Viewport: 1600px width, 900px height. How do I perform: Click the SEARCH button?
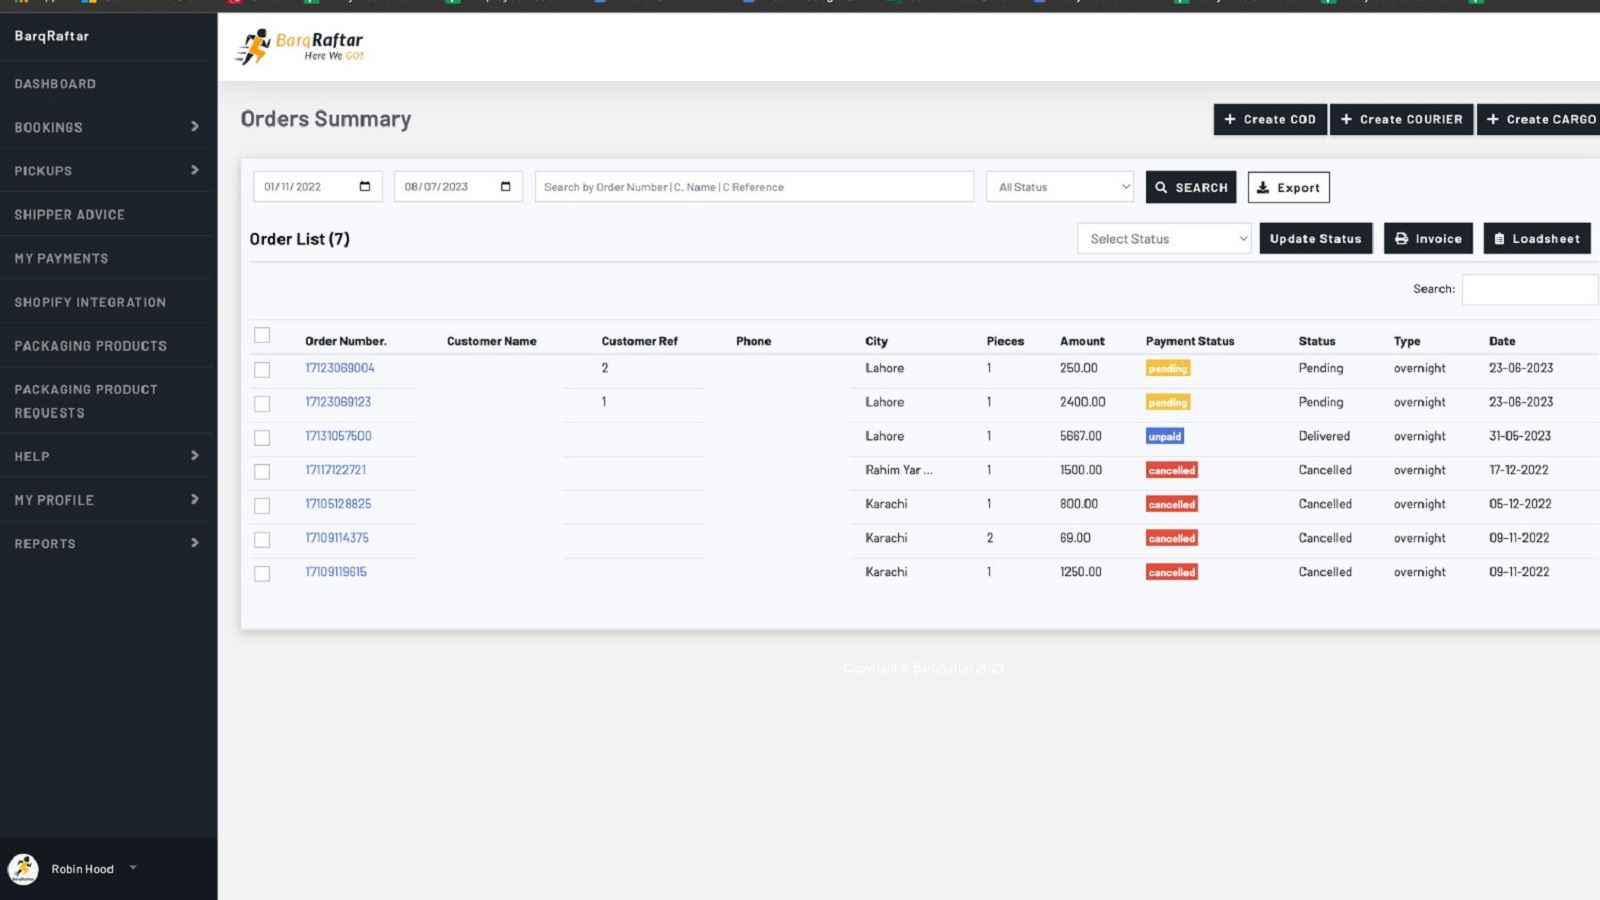(1191, 187)
